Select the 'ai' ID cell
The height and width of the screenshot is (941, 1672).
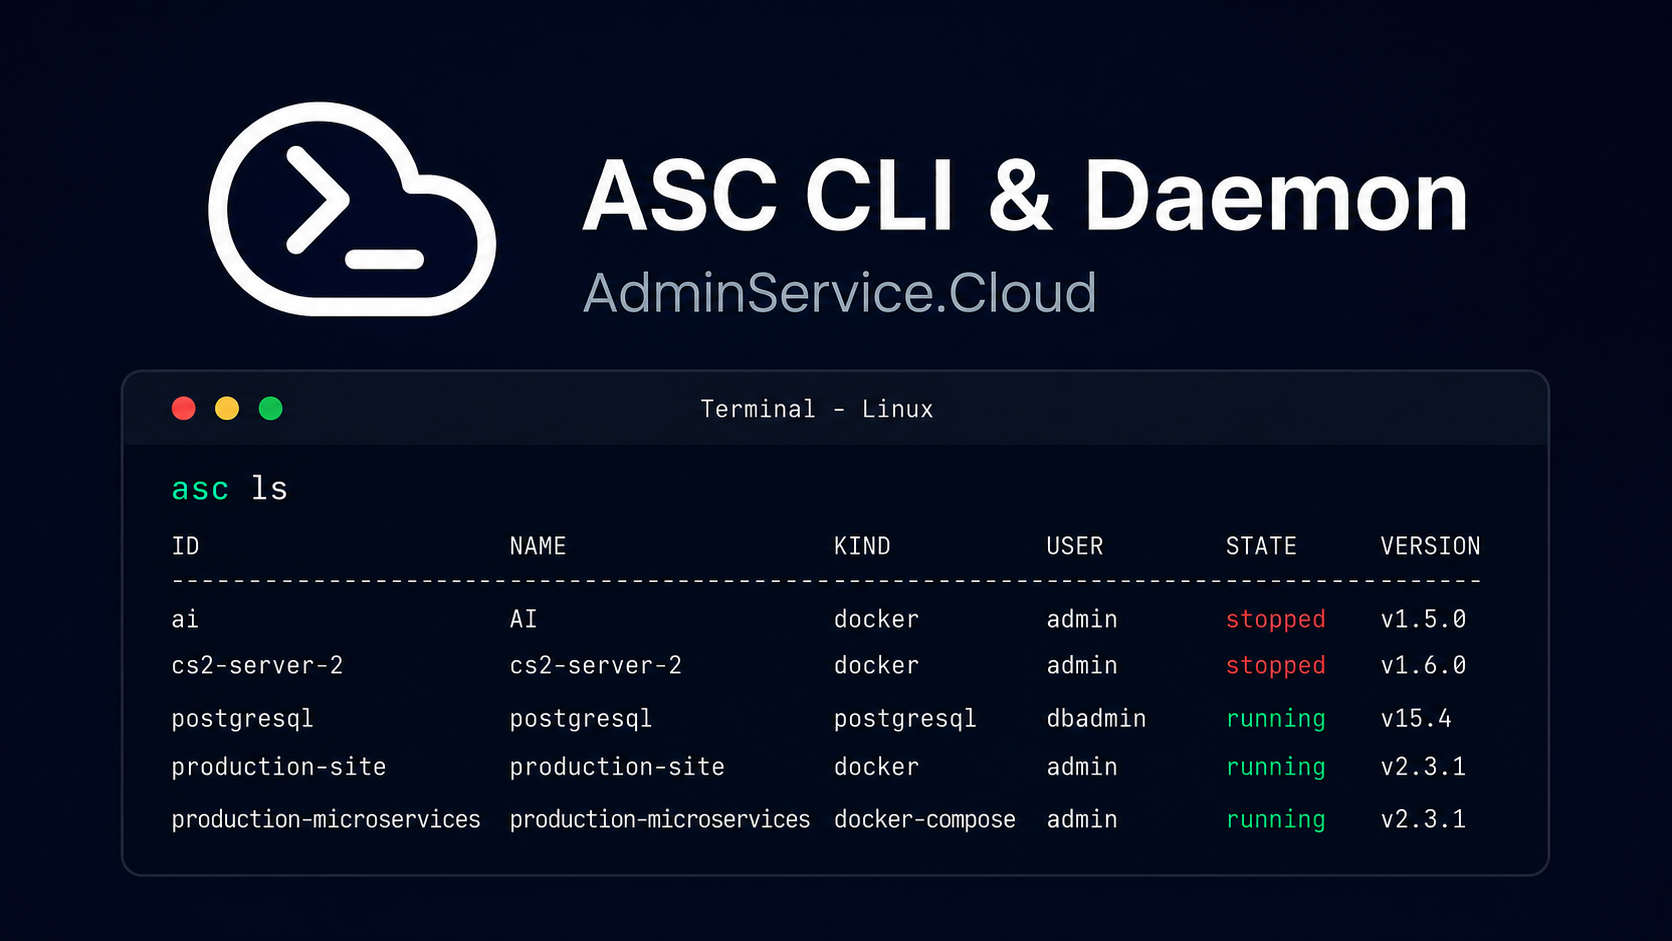(185, 619)
